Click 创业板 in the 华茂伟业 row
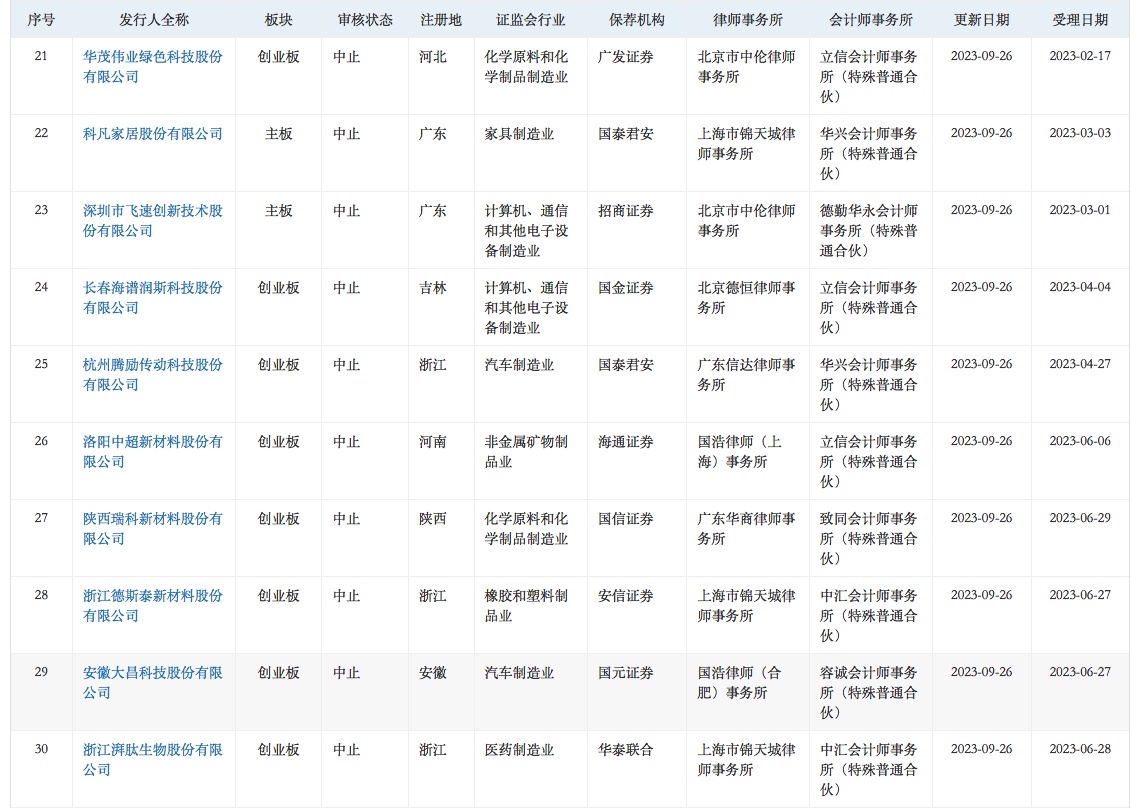The height and width of the screenshot is (812, 1138). tap(279, 57)
